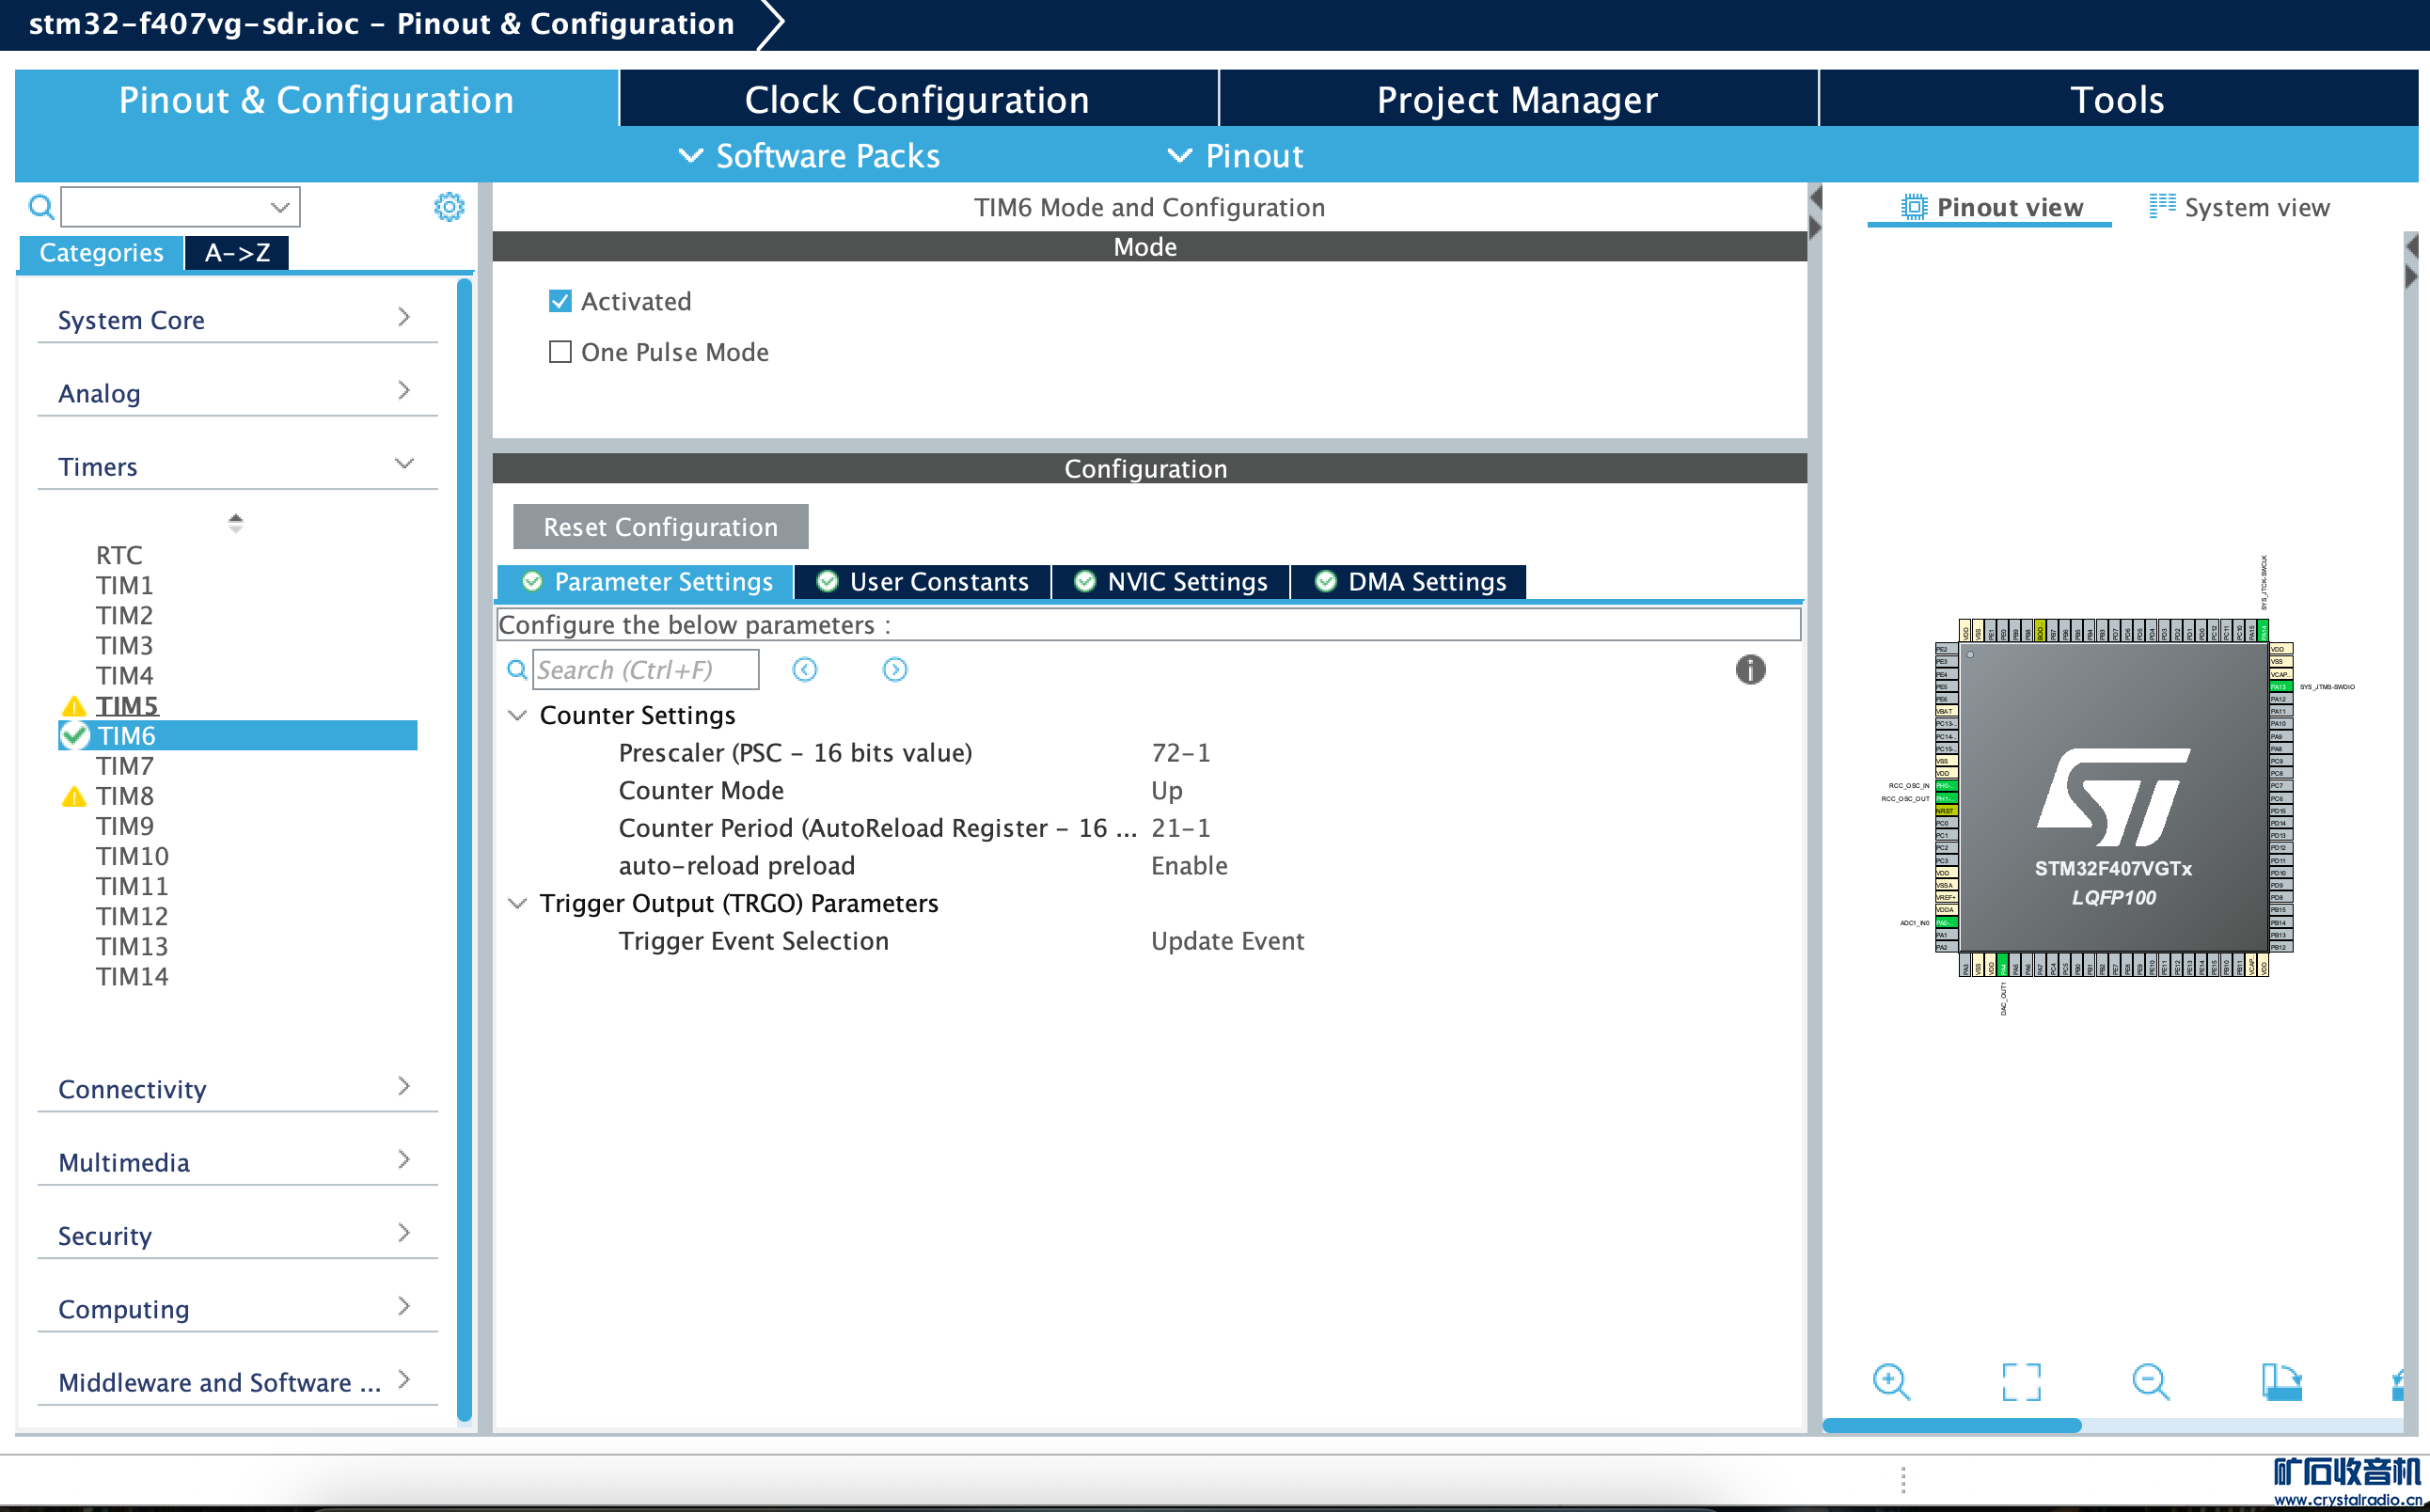
Task: Click the next search result arrow
Action: click(x=894, y=669)
